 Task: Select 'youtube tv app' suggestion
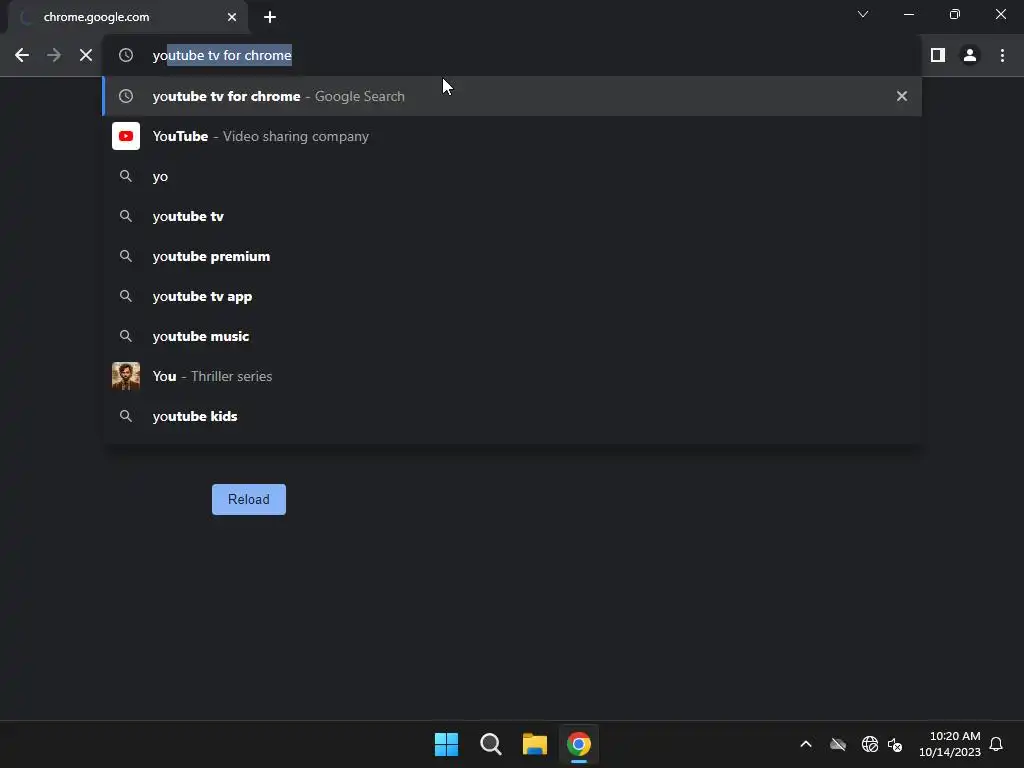click(x=512, y=296)
